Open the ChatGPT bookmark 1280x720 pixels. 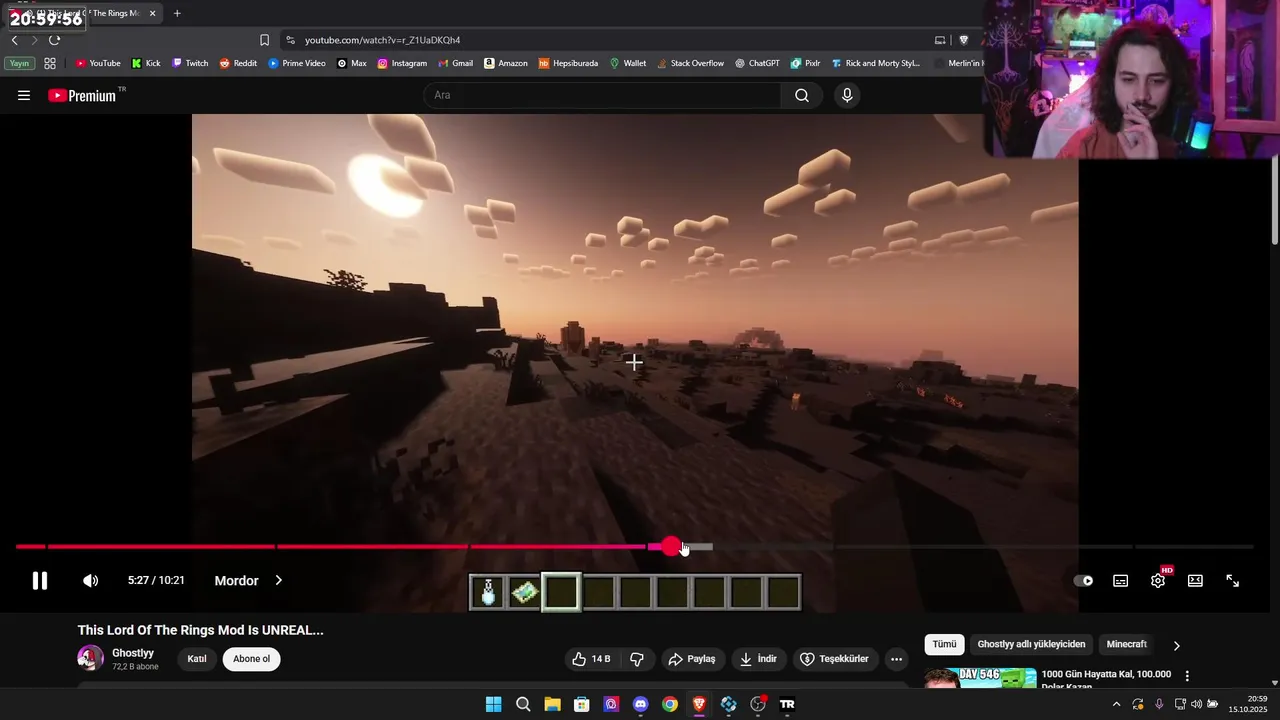pos(757,63)
